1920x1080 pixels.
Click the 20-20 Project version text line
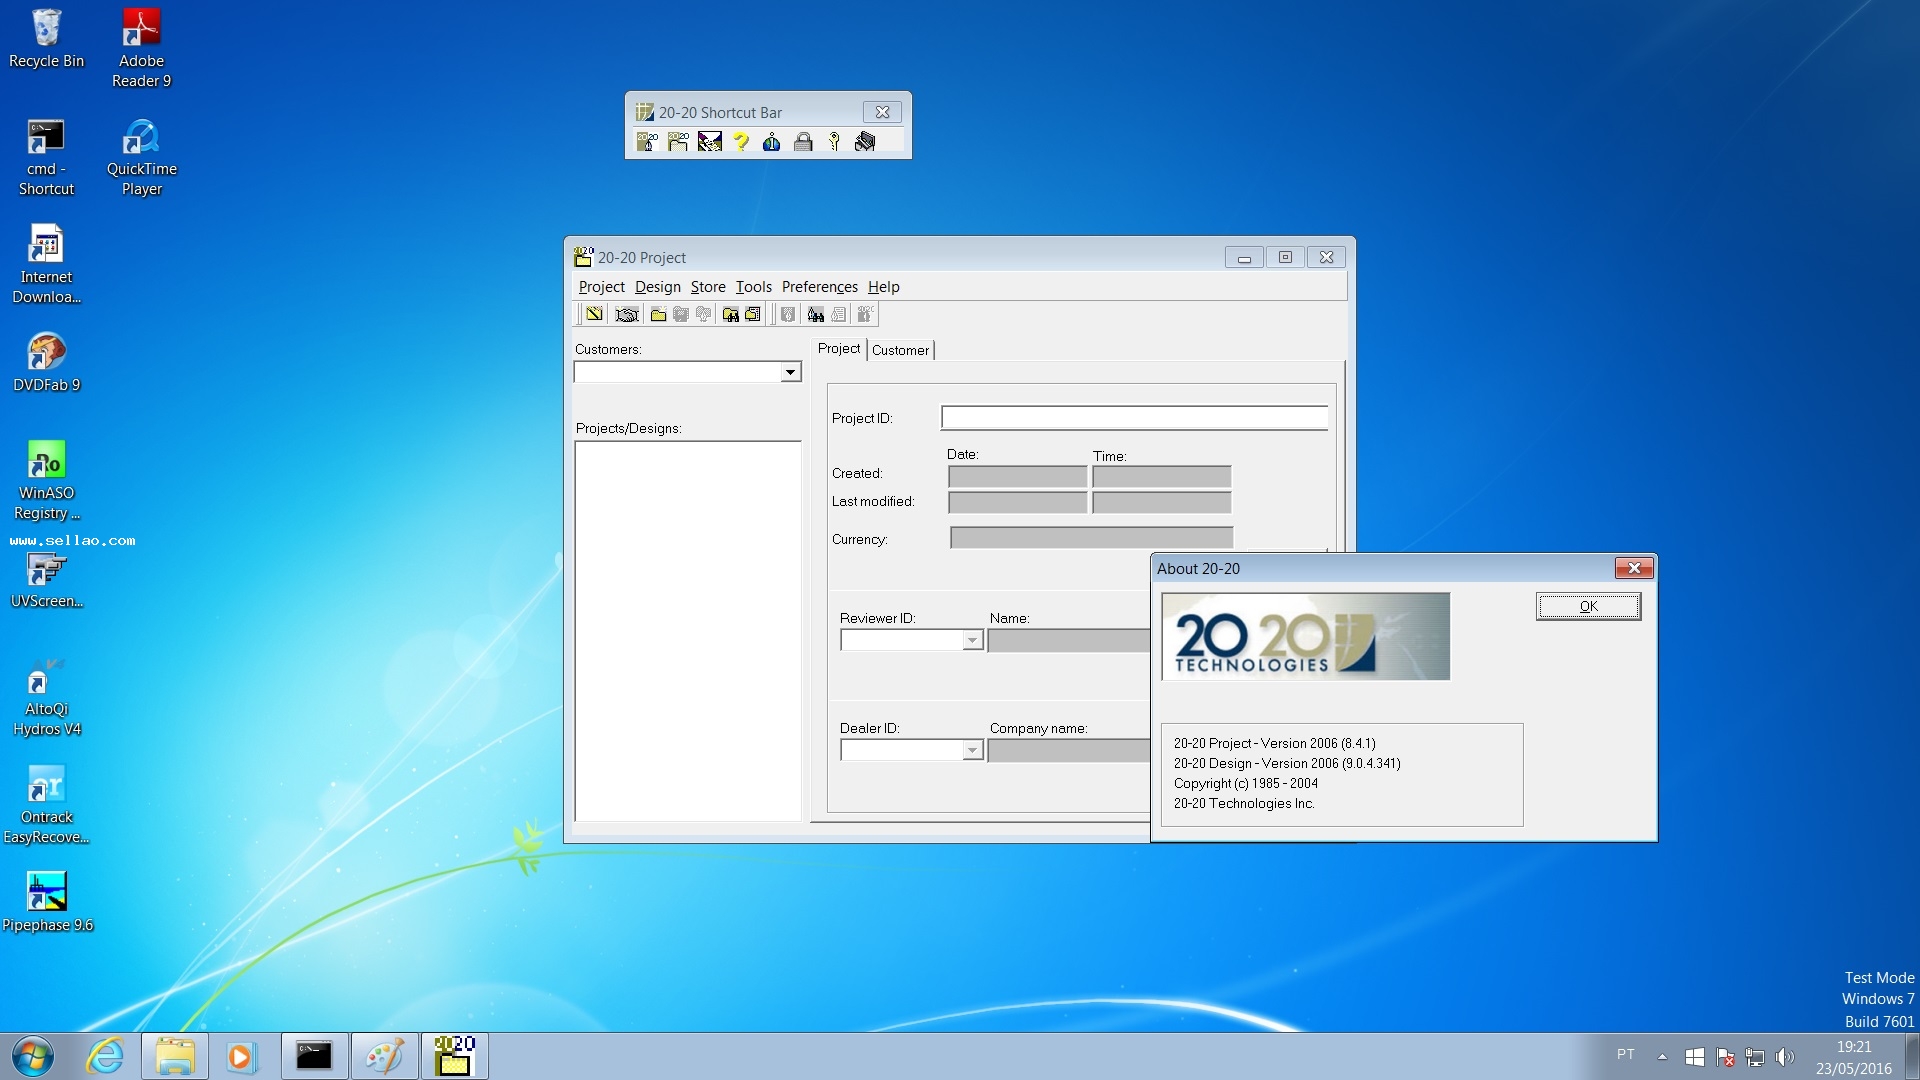pos(1274,743)
